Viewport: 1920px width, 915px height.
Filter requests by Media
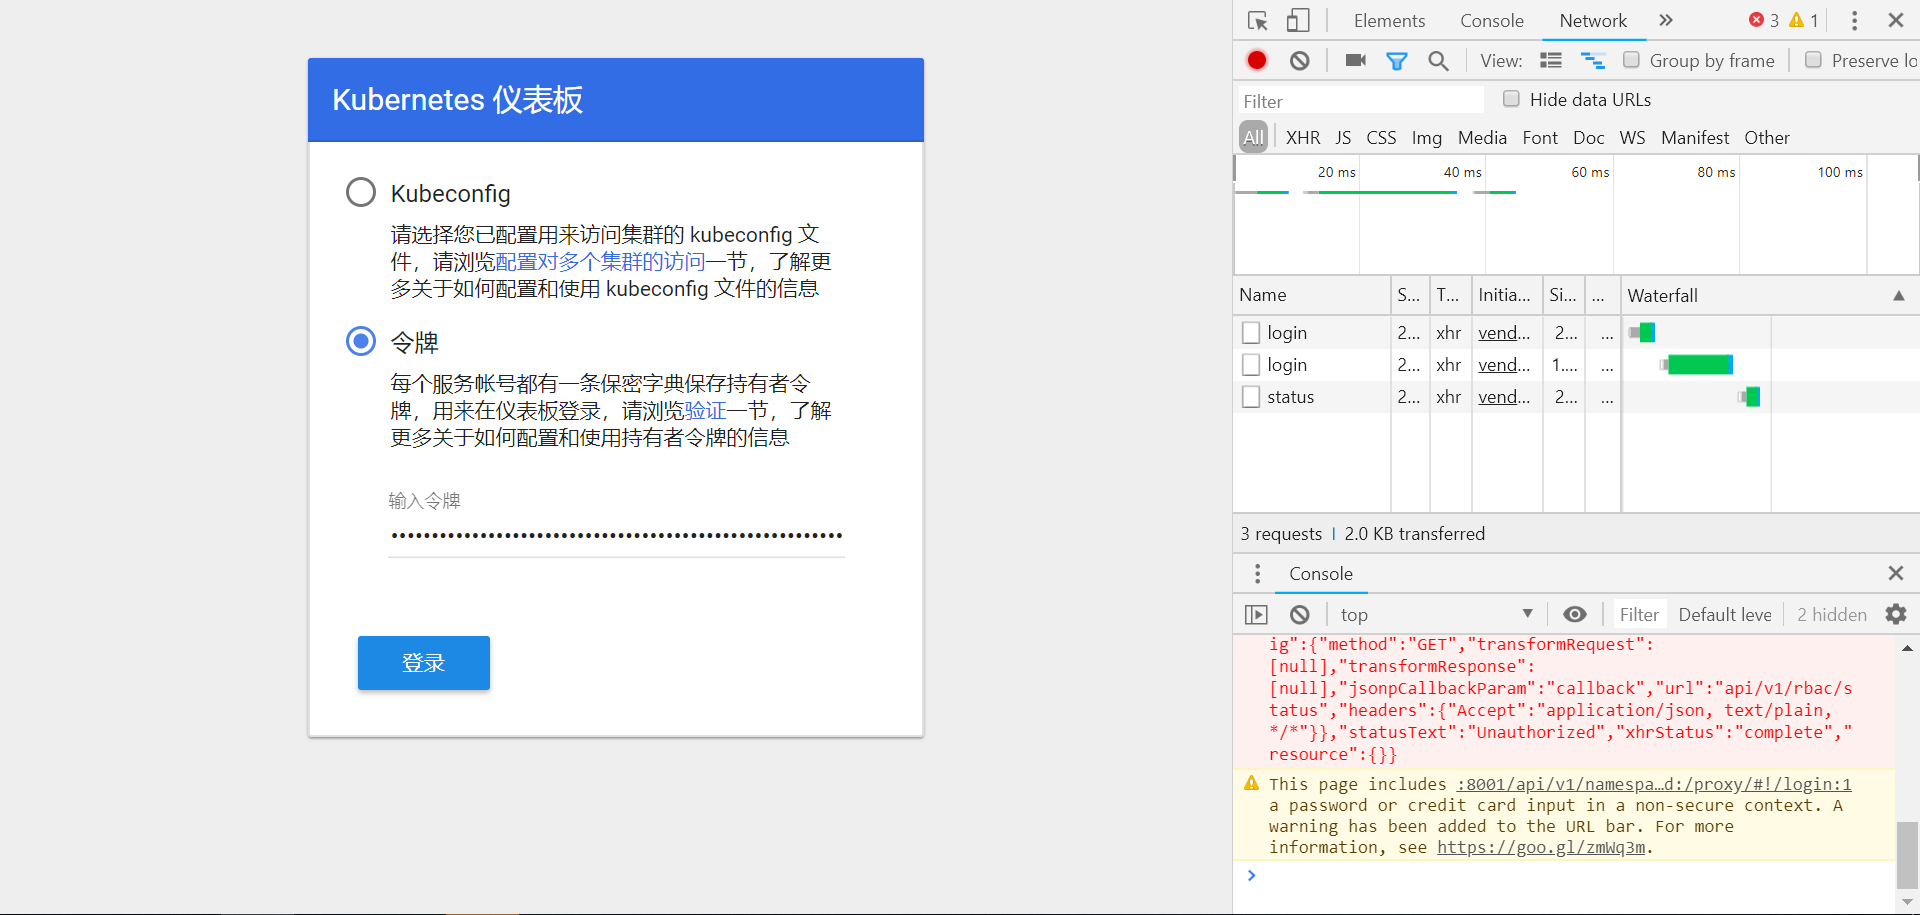pyautogui.click(x=1482, y=138)
